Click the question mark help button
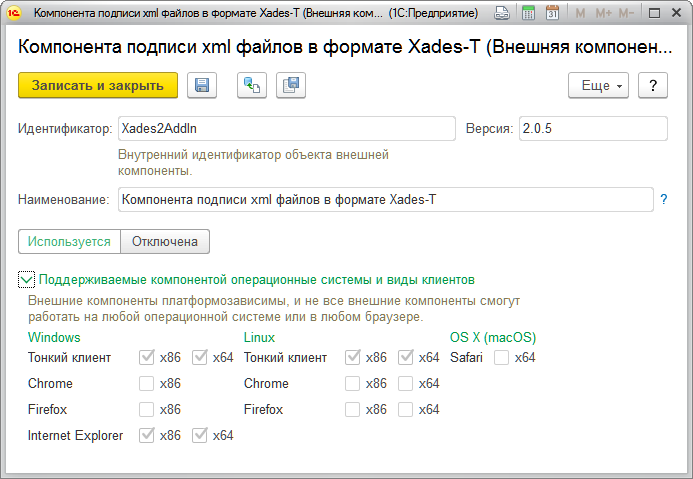 tap(652, 85)
